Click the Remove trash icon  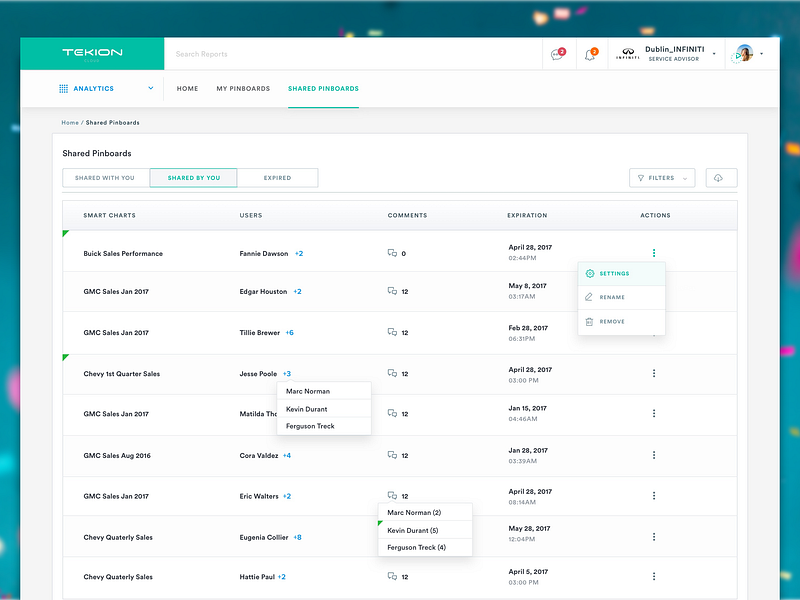point(589,322)
